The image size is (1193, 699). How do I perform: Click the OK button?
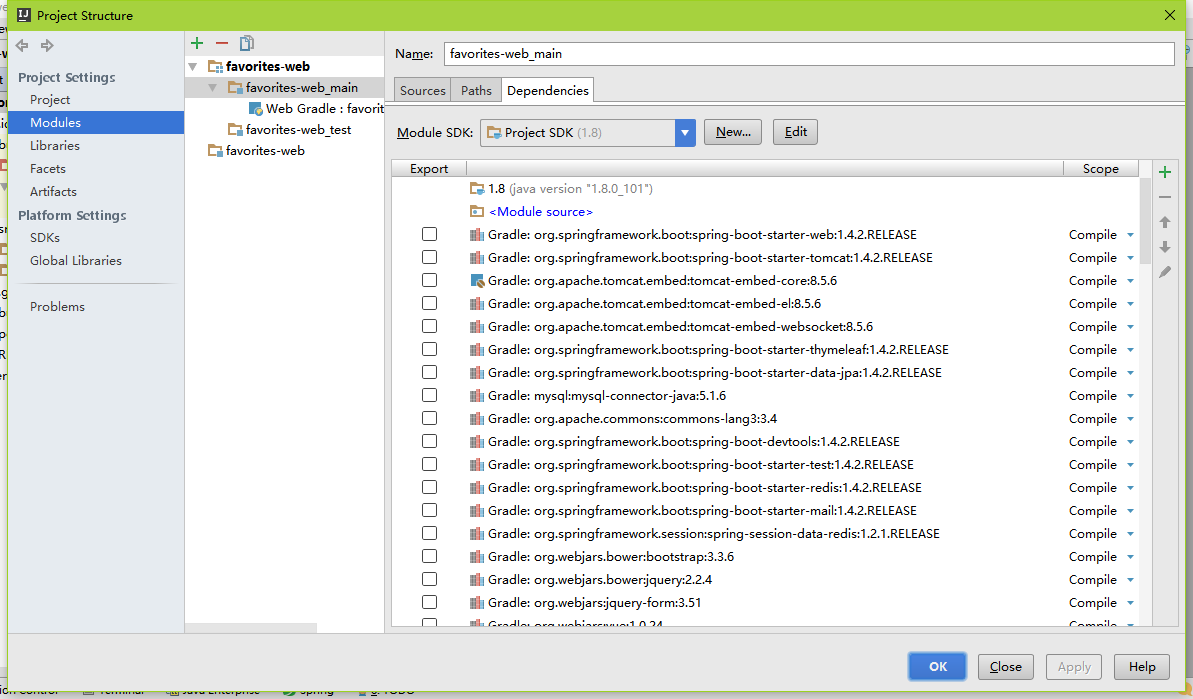pos(937,666)
